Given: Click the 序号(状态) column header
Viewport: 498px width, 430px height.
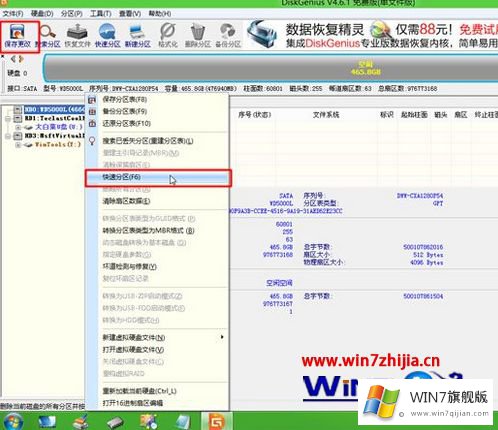Looking at the screenshot, I should [254, 115].
